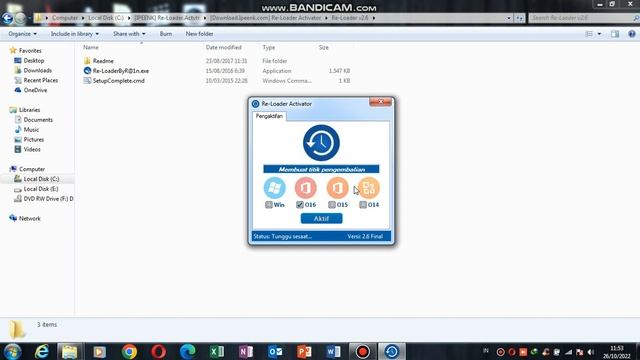Open the Music library
Screen dimensions: 640x360
click(x=31, y=130)
